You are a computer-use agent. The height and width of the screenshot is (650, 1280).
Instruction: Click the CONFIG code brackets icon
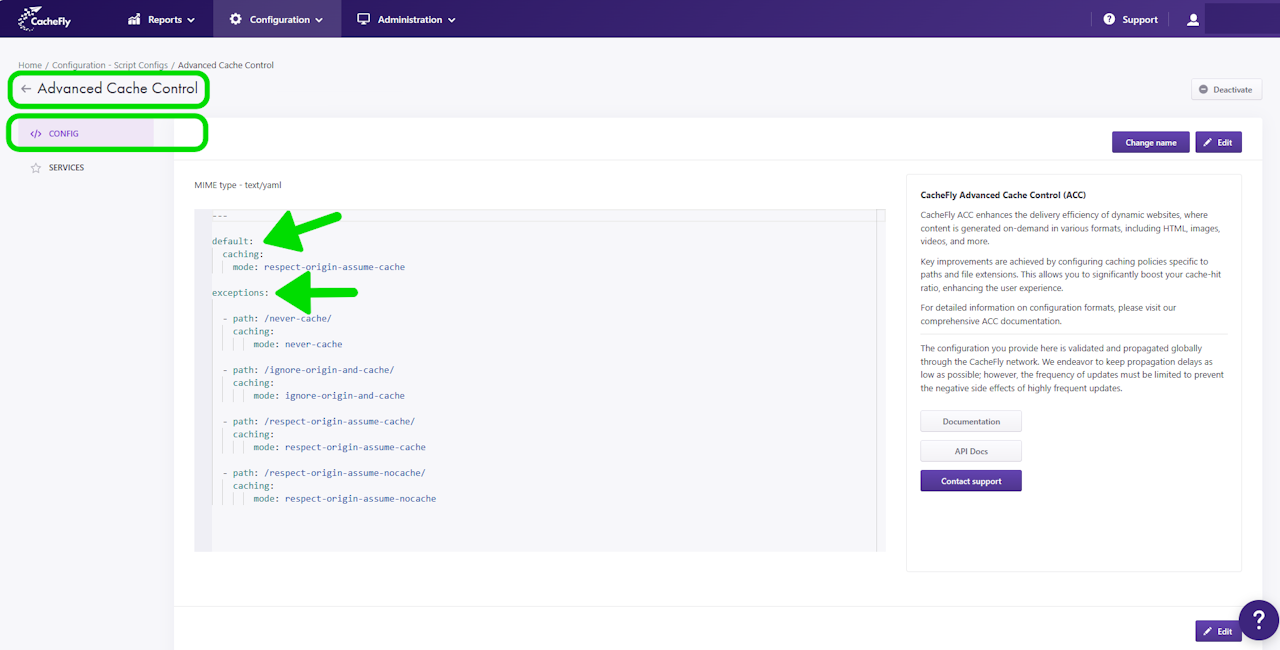(x=36, y=133)
